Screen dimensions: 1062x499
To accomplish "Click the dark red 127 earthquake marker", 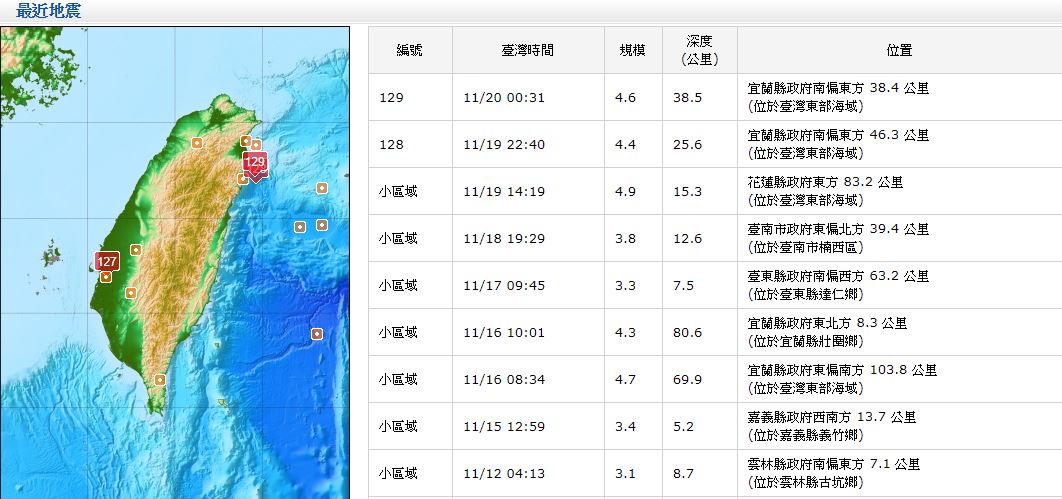I will (x=107, y=261).
